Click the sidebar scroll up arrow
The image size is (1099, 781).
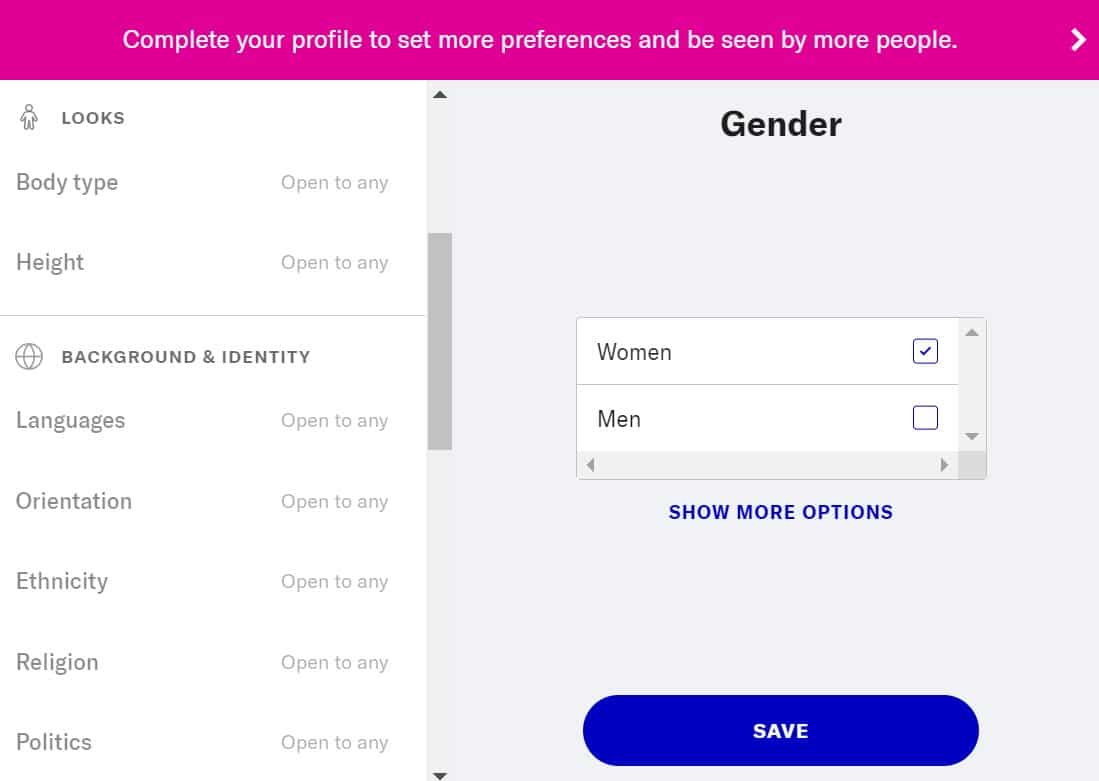[x=439, y=95]
